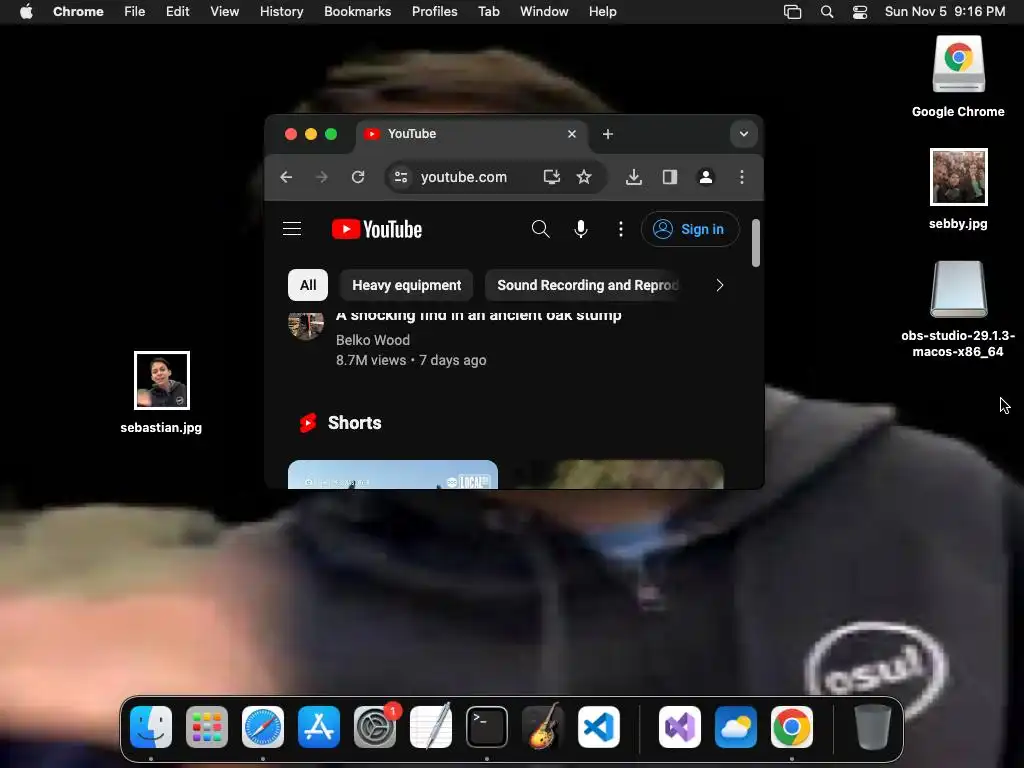Close the YouTube tab
The width and height of the screenshot is (1024, 768).
coord(572,134)
